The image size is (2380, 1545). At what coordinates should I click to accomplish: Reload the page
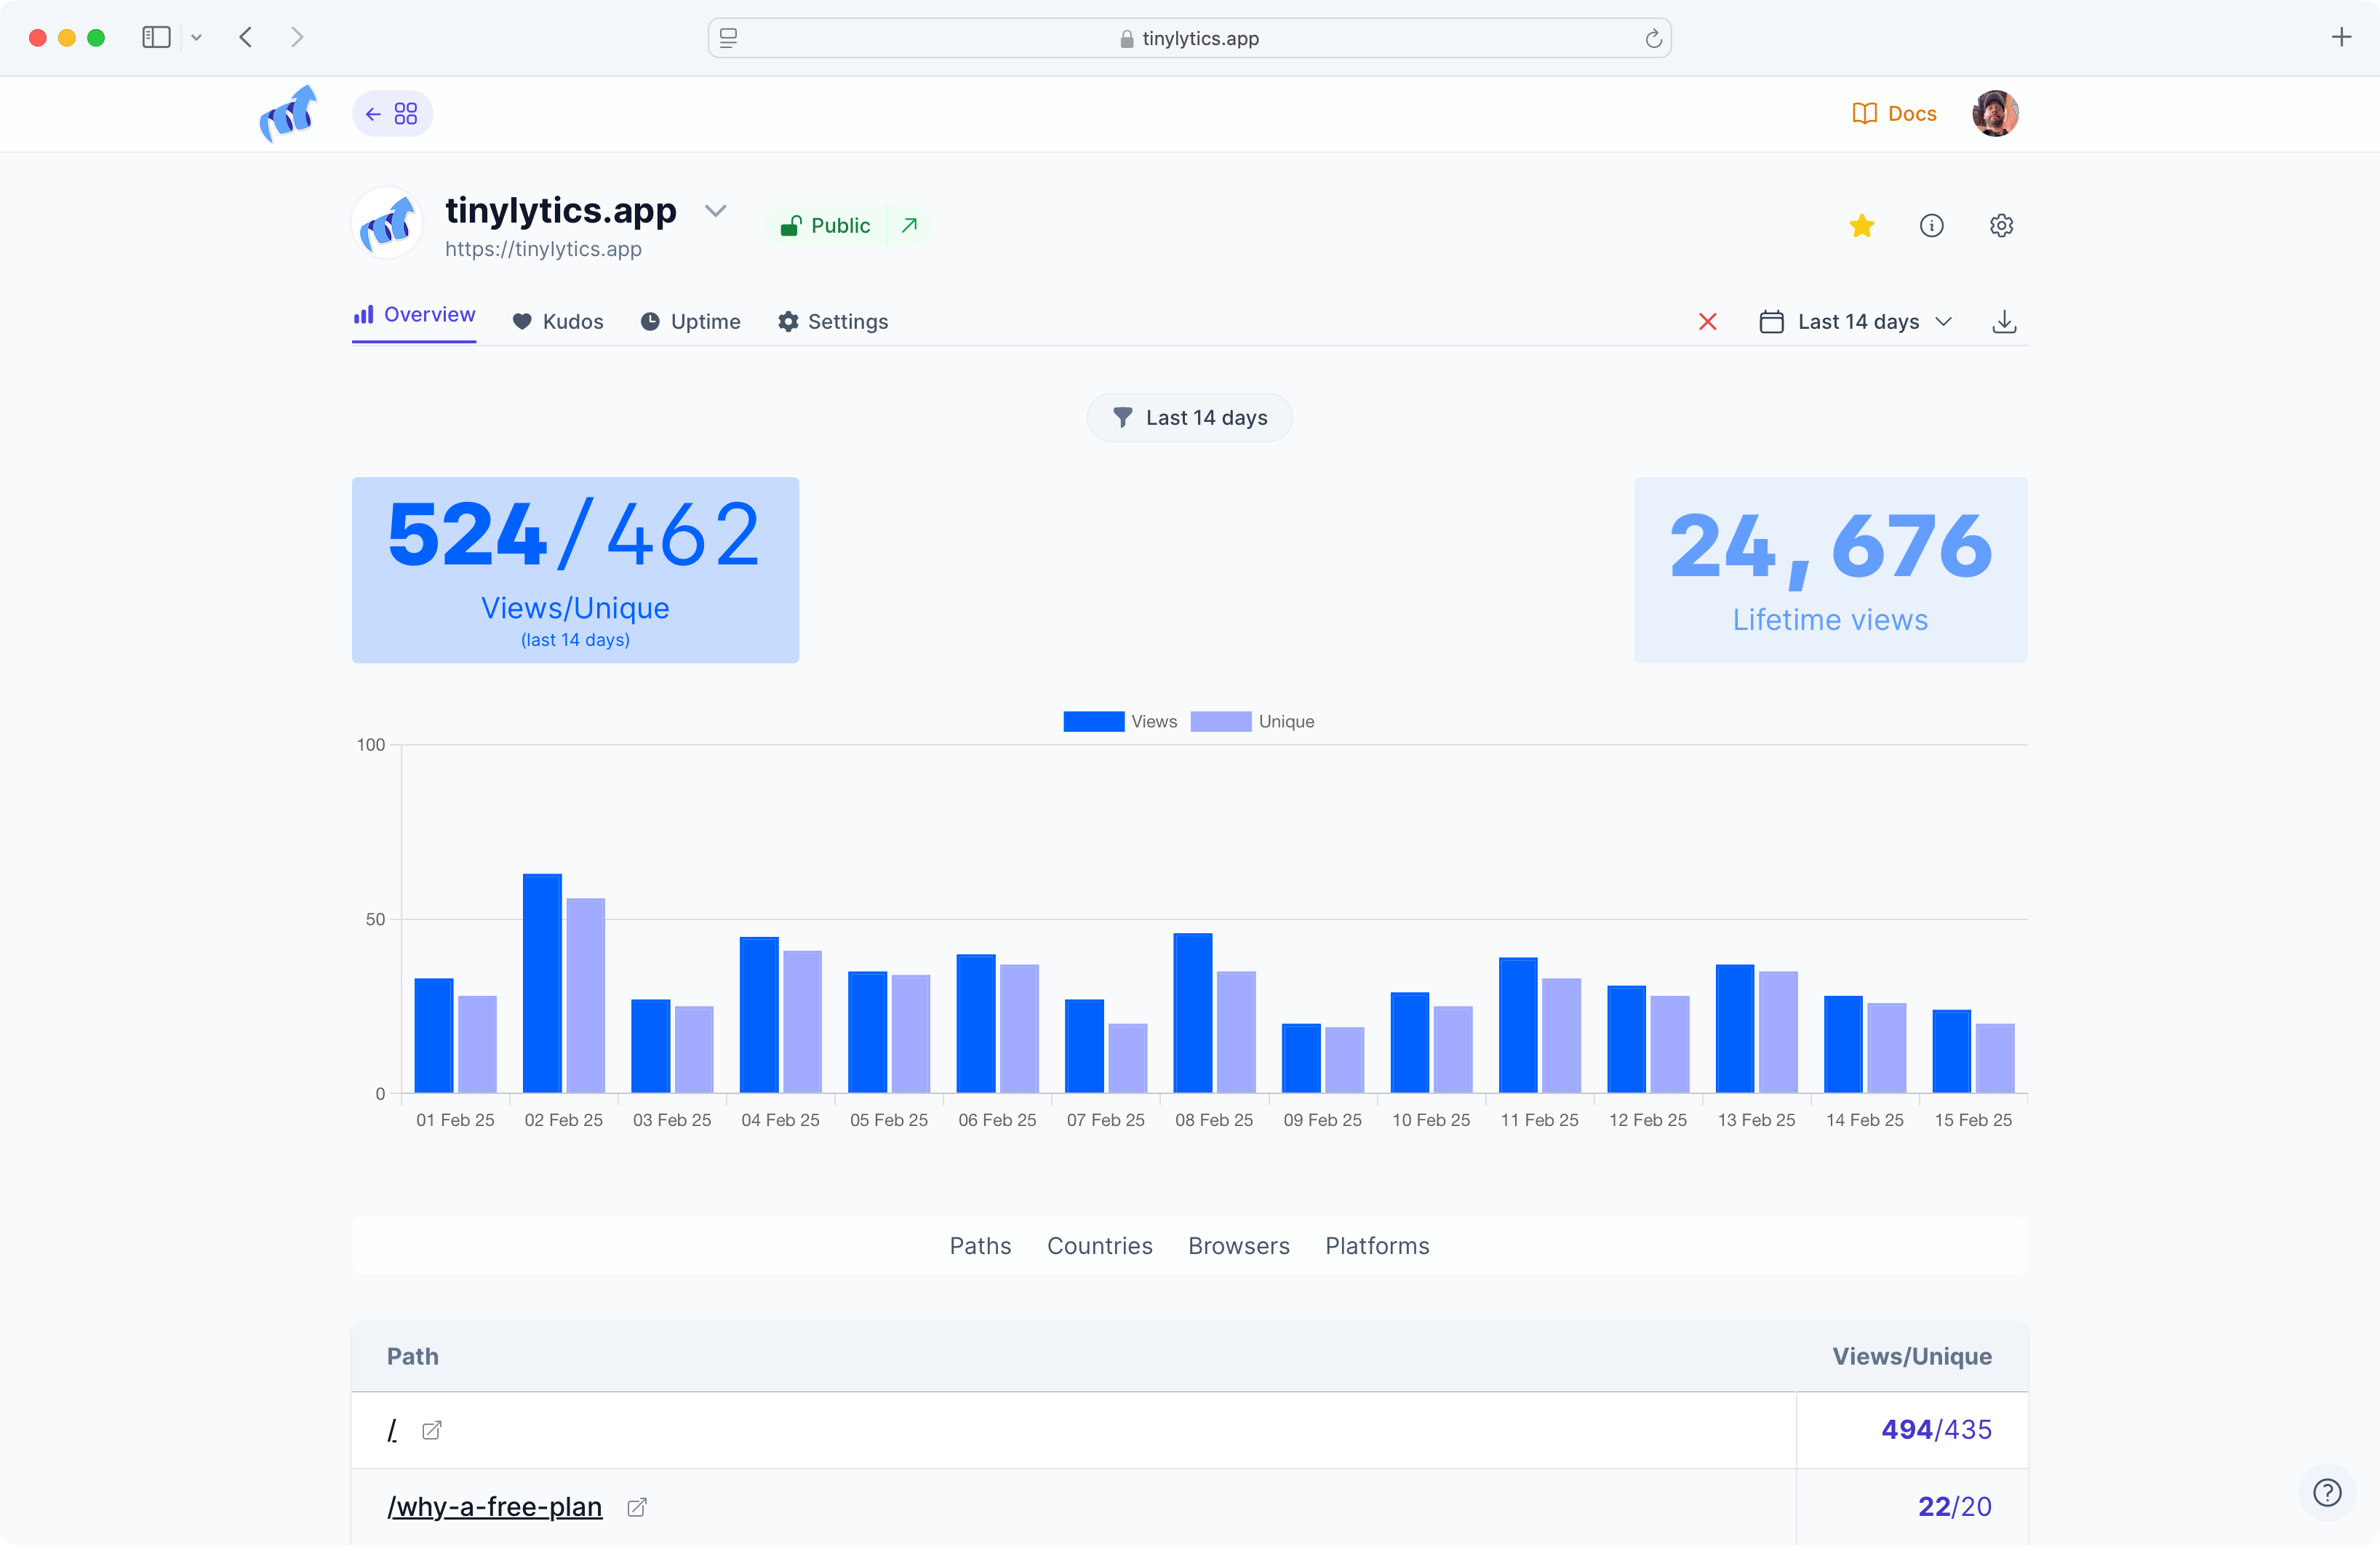tap(1653, 38)
